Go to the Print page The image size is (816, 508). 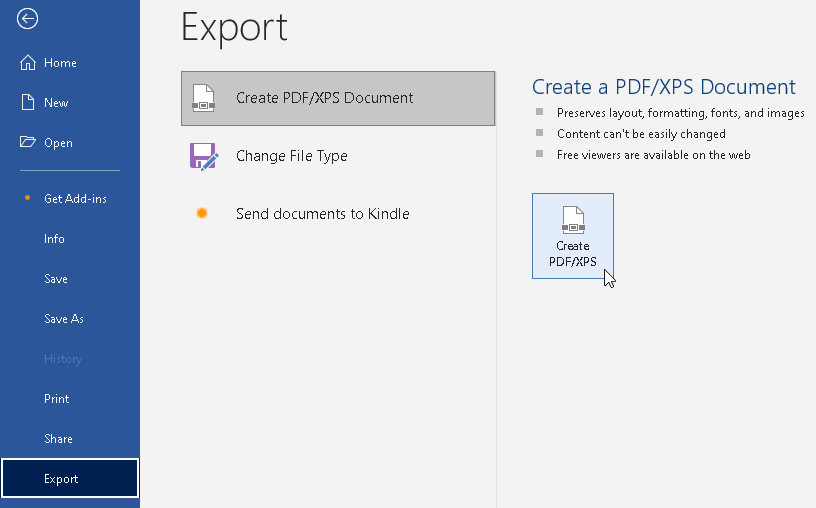(x=57, y=399)
